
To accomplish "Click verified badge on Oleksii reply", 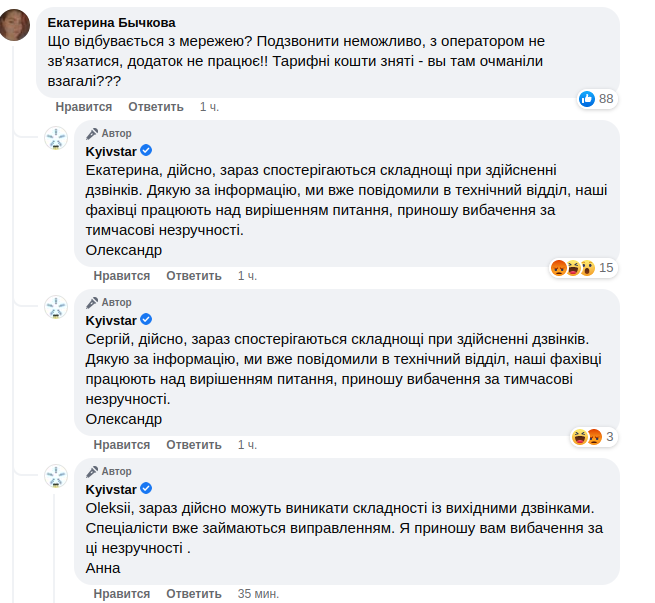I will click(145, 489).
